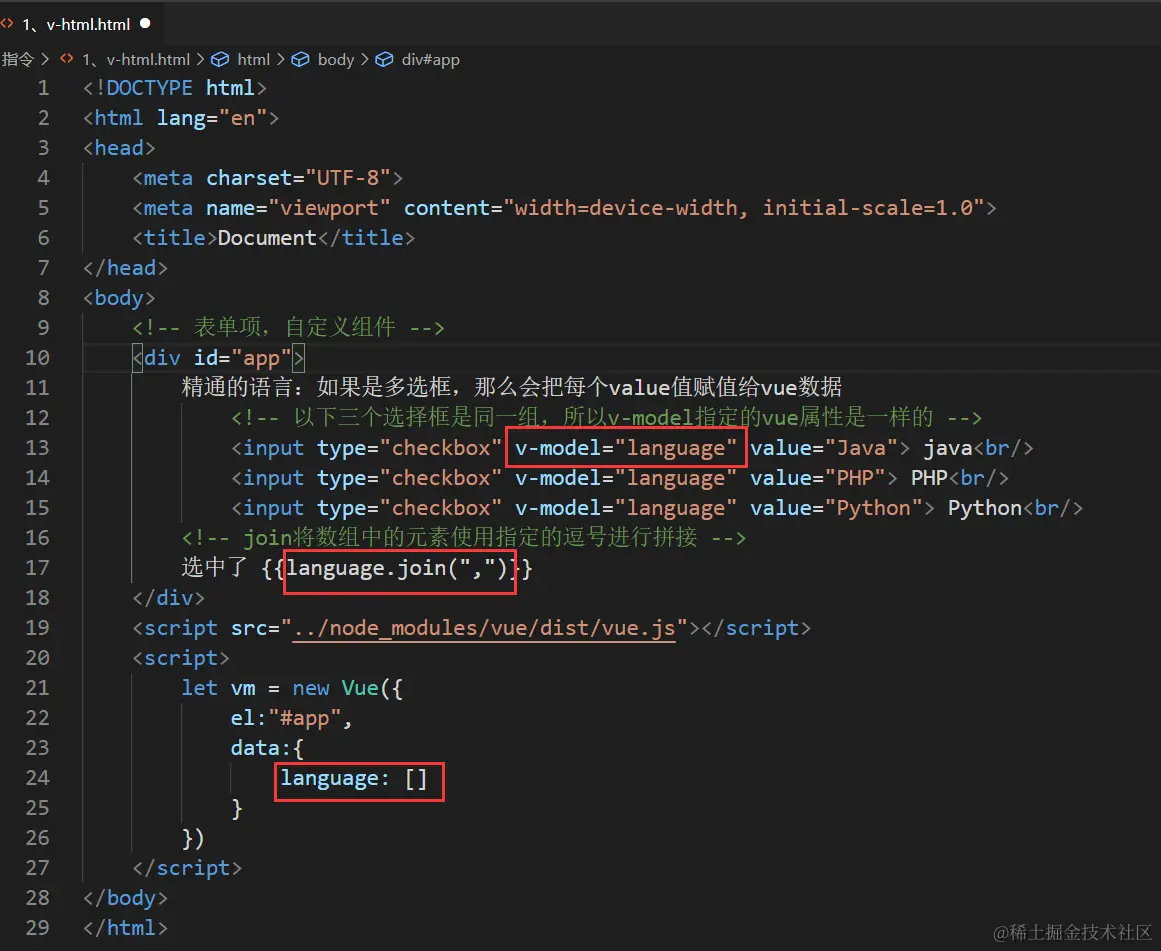Click the Document title text
1161x951 pixels.
(x=267, y=238)
